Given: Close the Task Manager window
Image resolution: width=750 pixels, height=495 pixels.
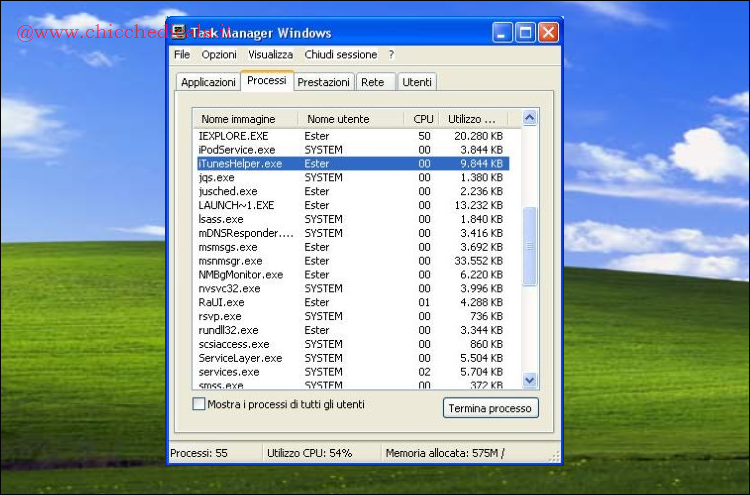Looking at the screenshot, I should click(x=548, y=32).
